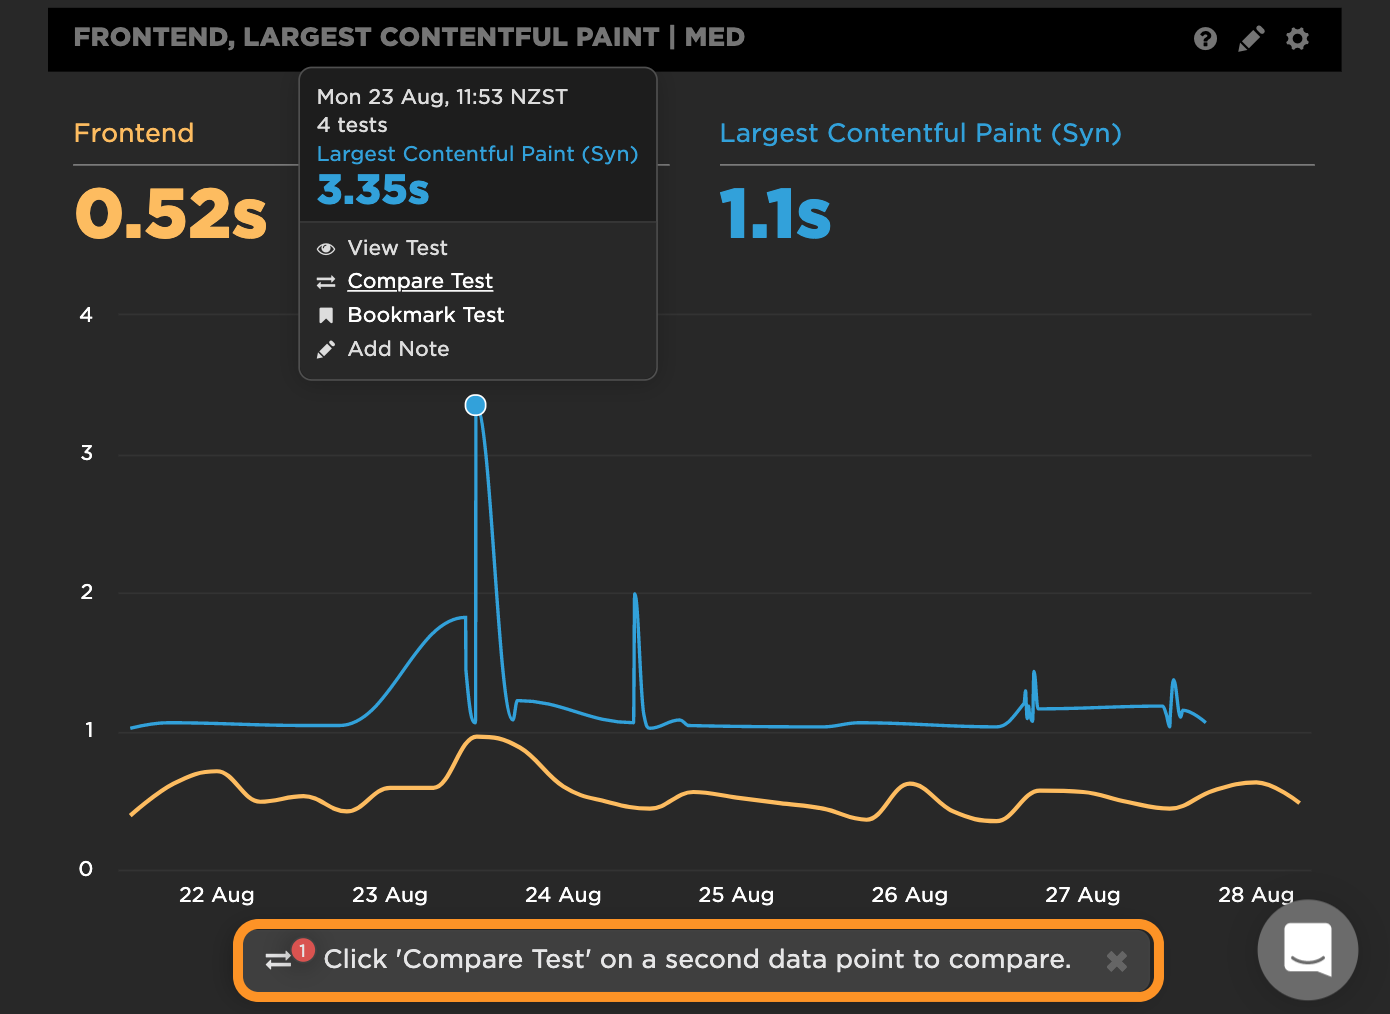
Task: Select Bookmark Test option
Action: tap(425, 315)
